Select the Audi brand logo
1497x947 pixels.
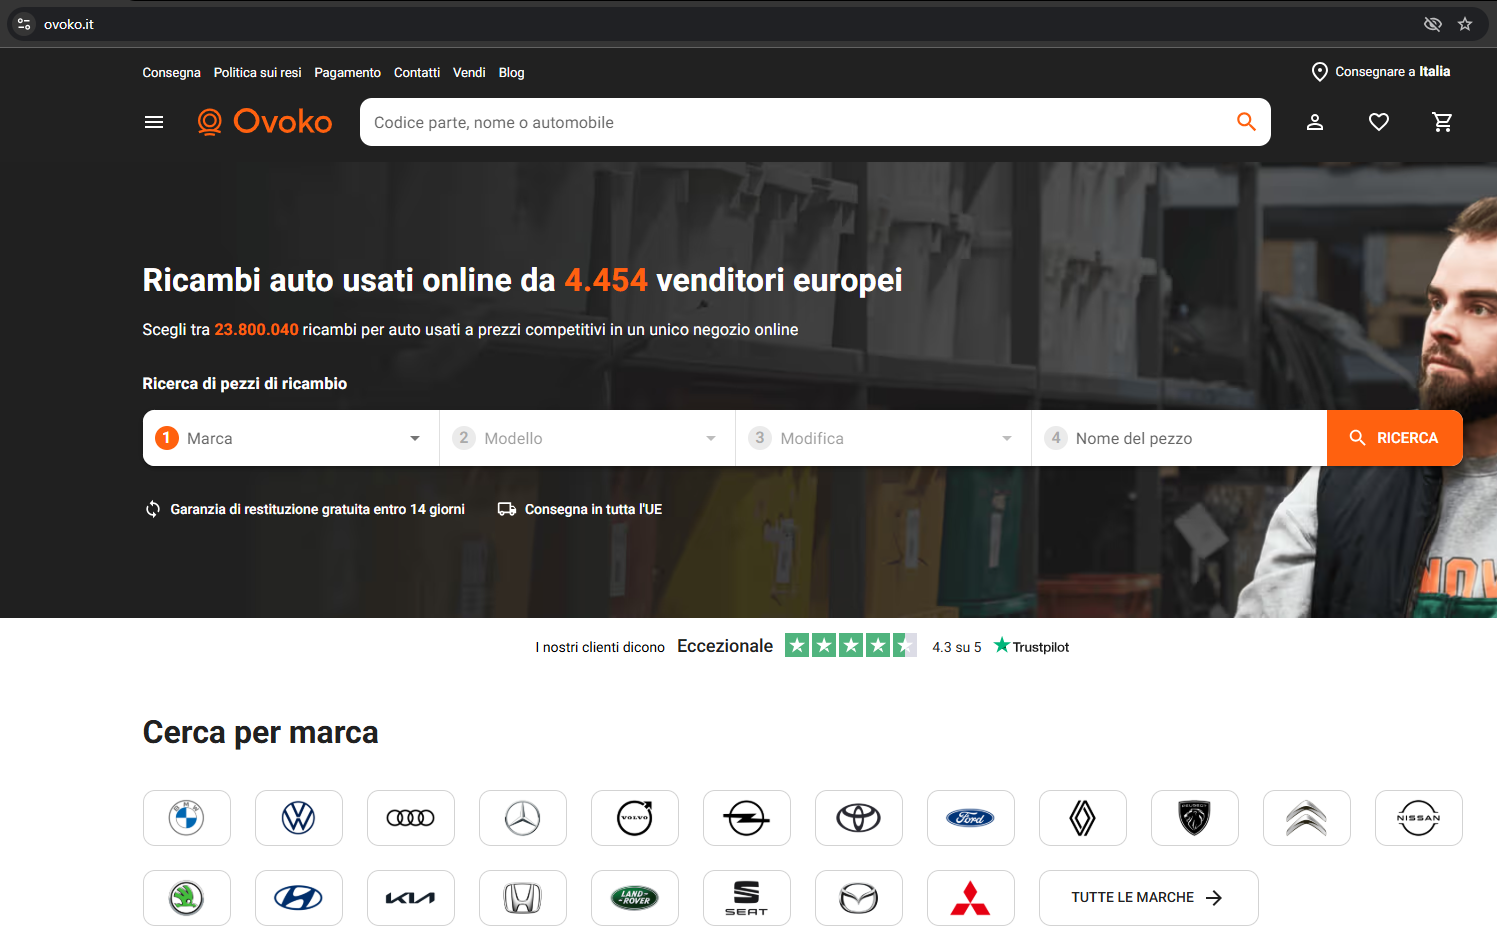point(411,818)
